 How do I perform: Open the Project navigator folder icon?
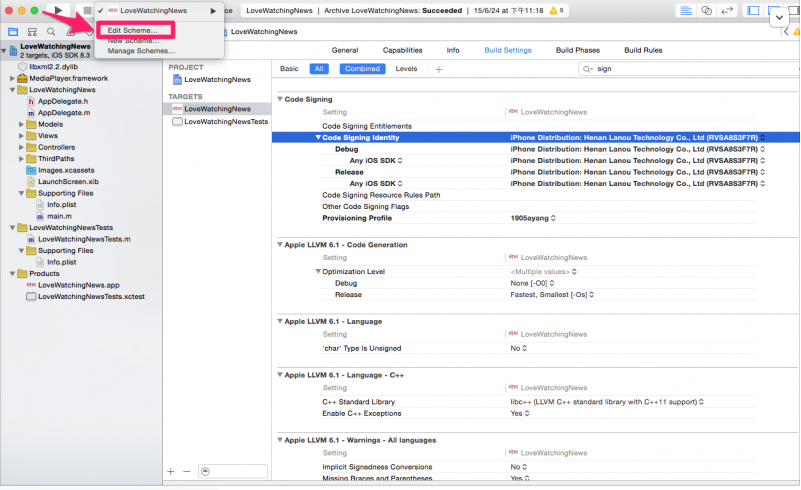[13, 32]
